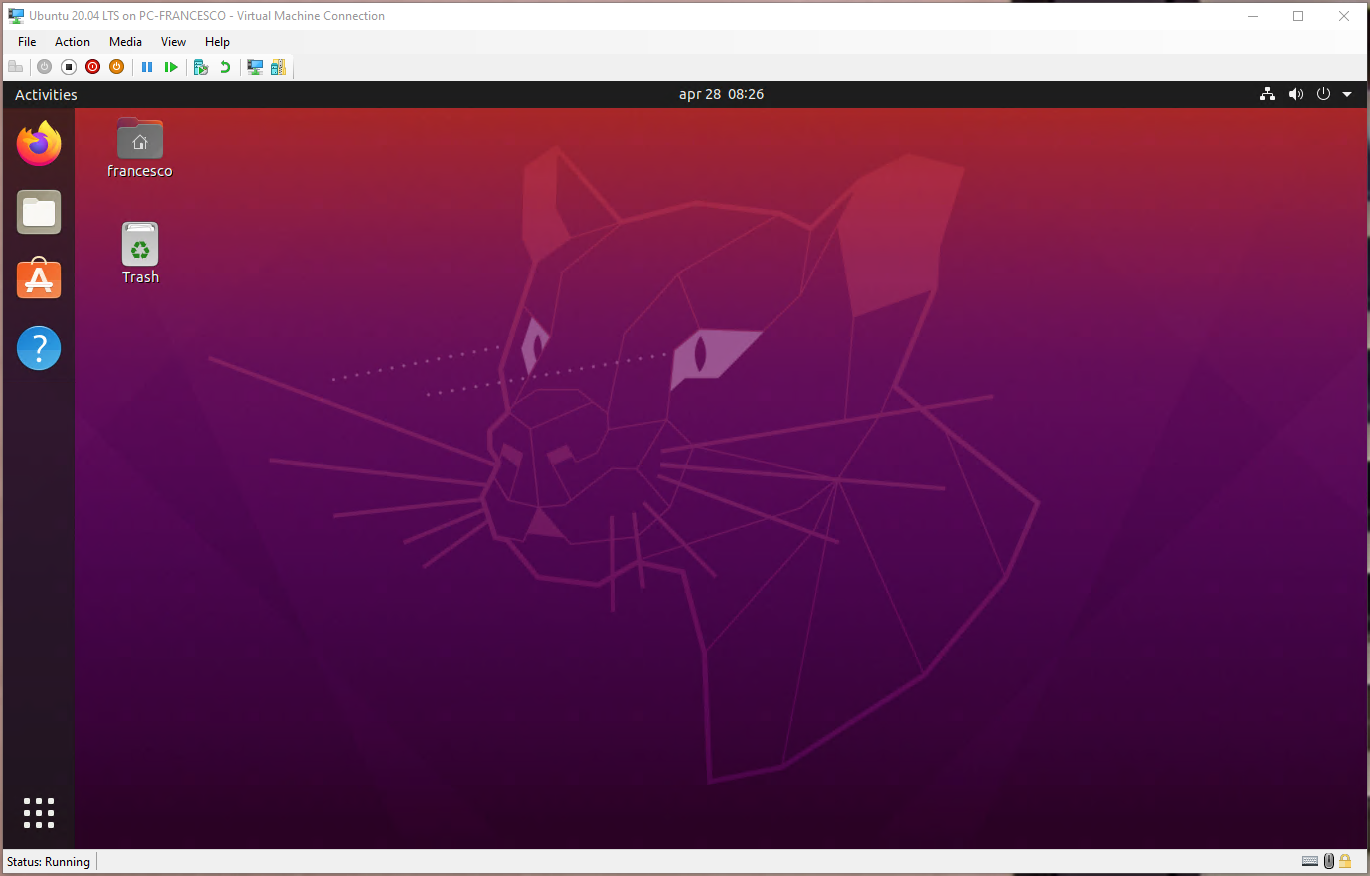The image size is (1370, 876).
Task: Click the Activities button in the top bar
Action: [x=45, y=93]
